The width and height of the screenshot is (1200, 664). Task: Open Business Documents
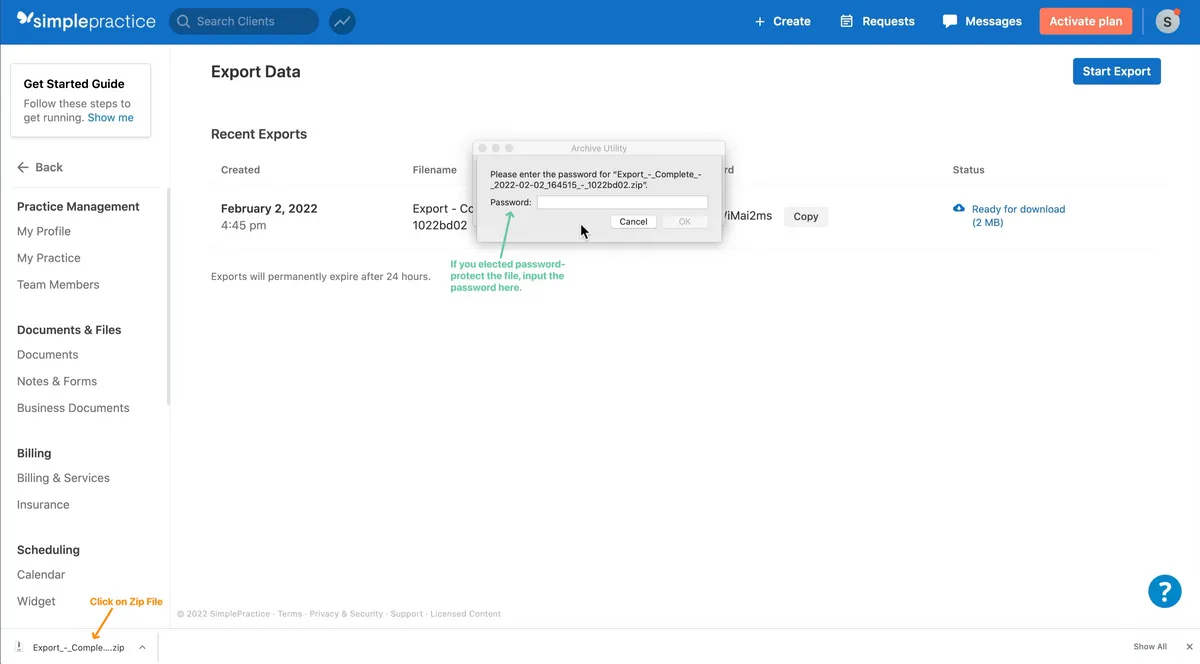coord(73,408)
